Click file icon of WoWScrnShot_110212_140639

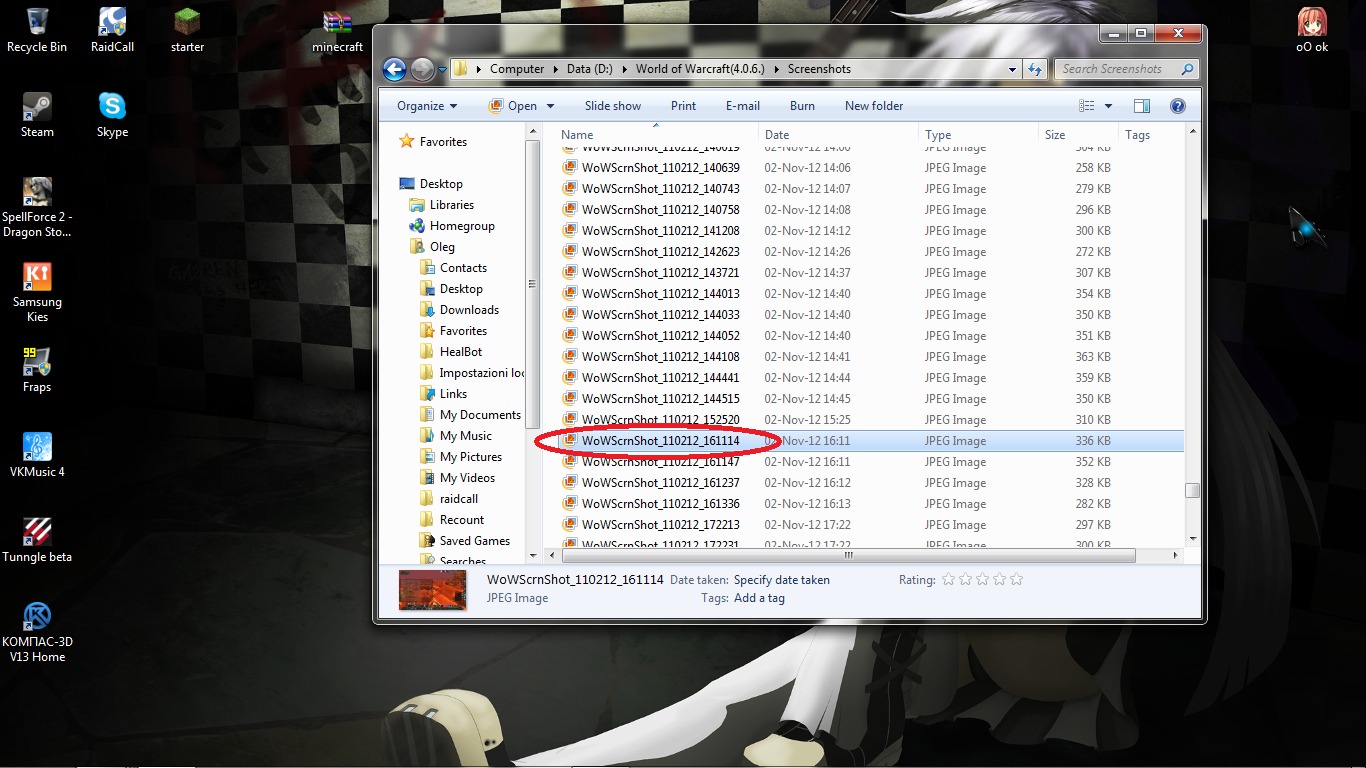pos(570,168)
